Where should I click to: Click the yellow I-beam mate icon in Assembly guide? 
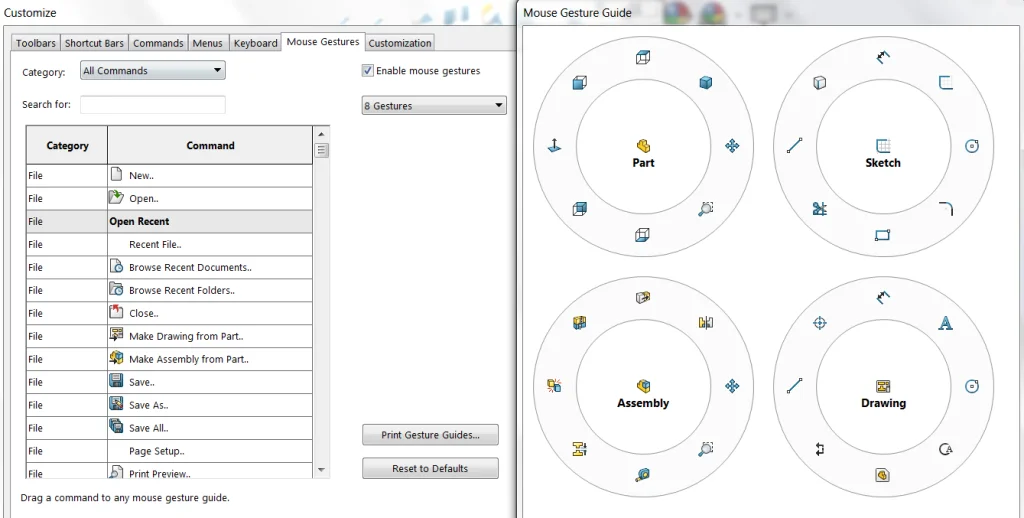[579, 449]
